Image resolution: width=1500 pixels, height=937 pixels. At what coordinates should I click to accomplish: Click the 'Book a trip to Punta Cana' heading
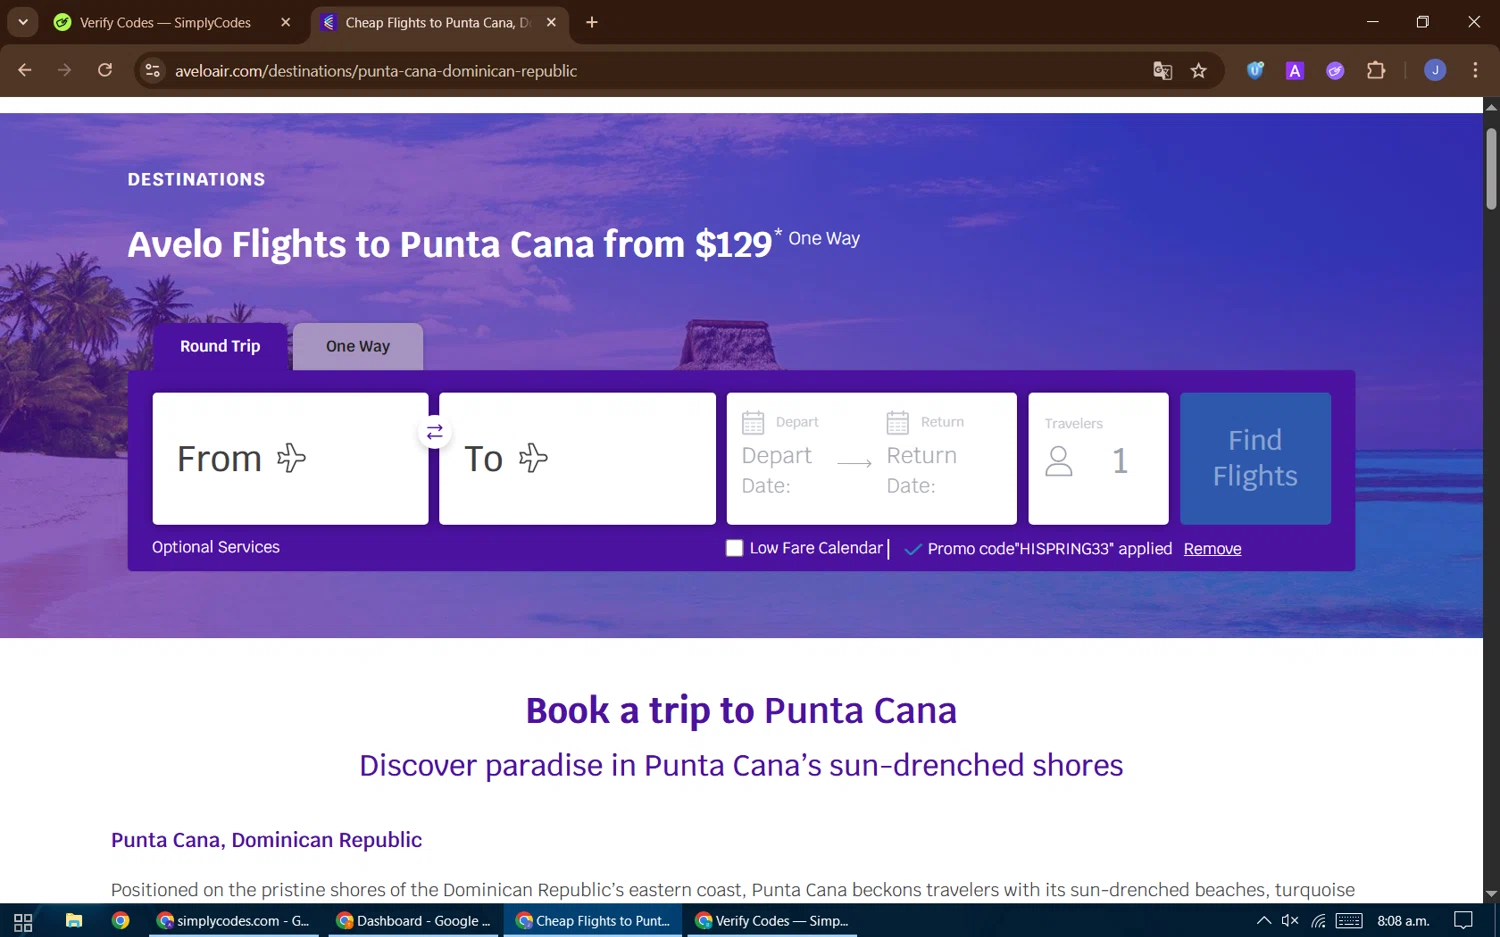pyautogui.click(x=741, y=710)
